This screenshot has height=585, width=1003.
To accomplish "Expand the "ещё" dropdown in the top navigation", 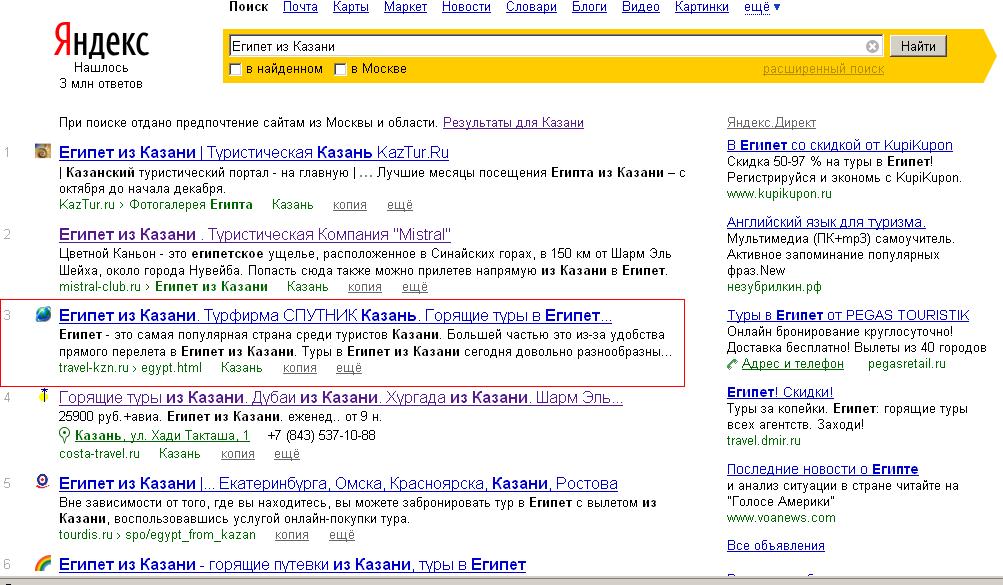I will tap(762, 8).
